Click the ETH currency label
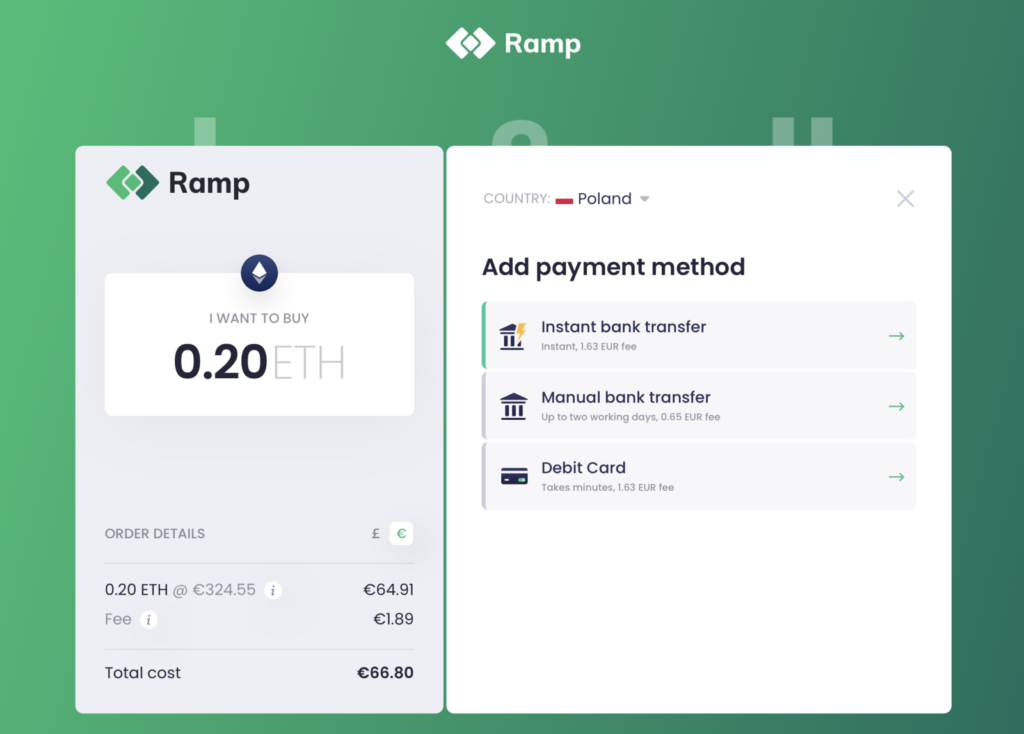This screenshot has height=734, width=1024. coord(309,362)
